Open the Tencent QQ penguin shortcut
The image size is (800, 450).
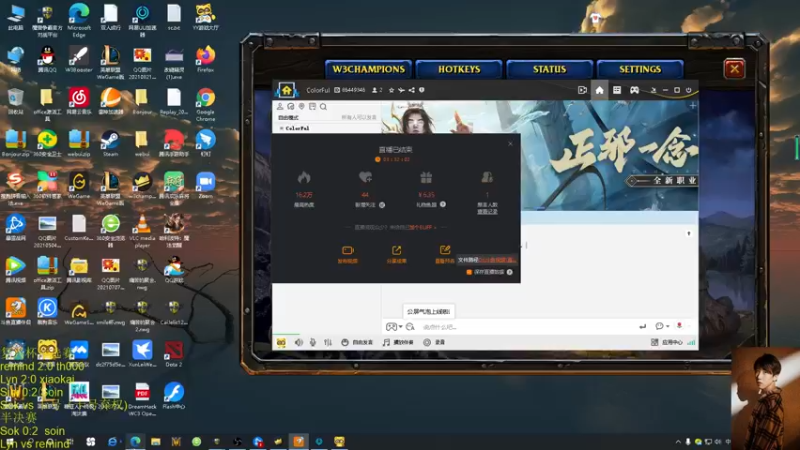47,59
